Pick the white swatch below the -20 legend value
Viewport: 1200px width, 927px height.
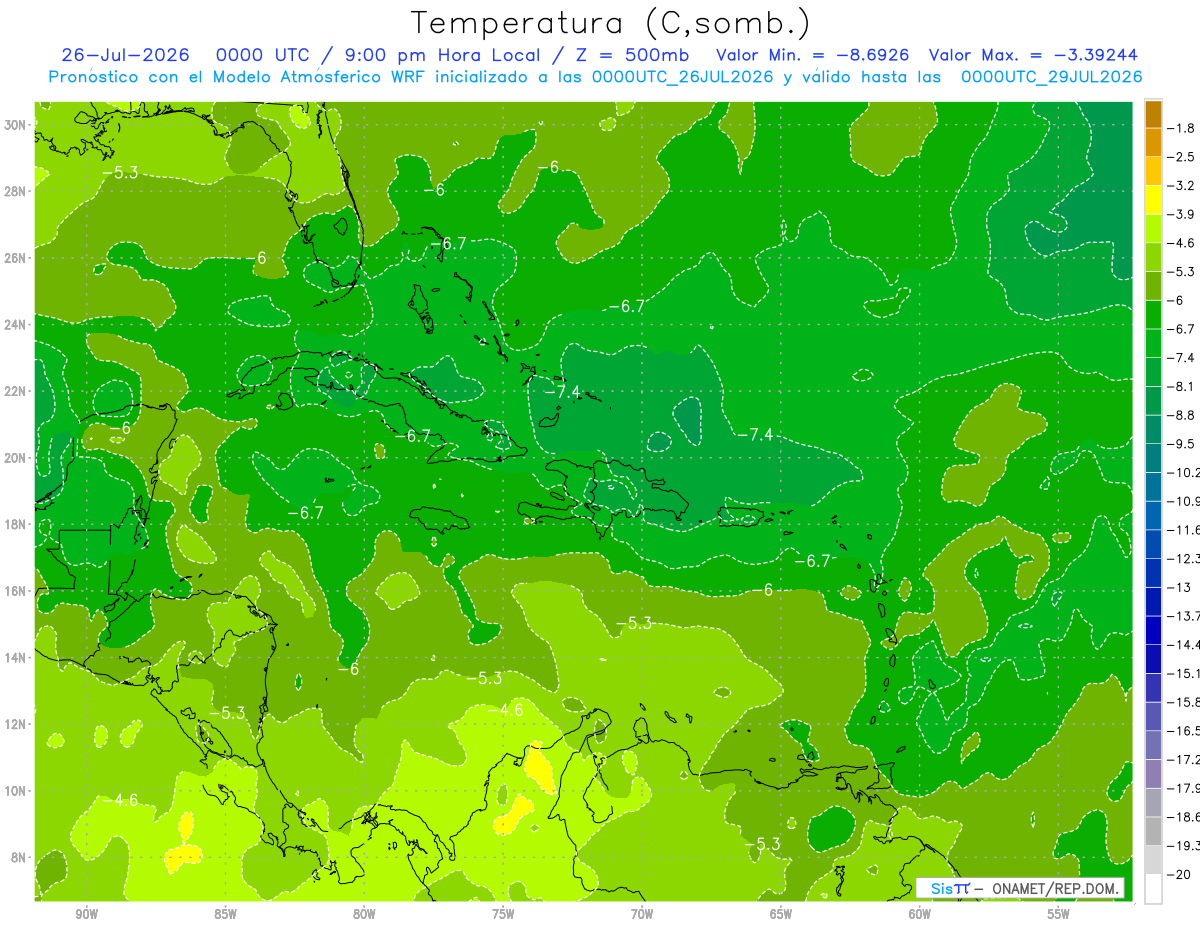(1153, 888)
